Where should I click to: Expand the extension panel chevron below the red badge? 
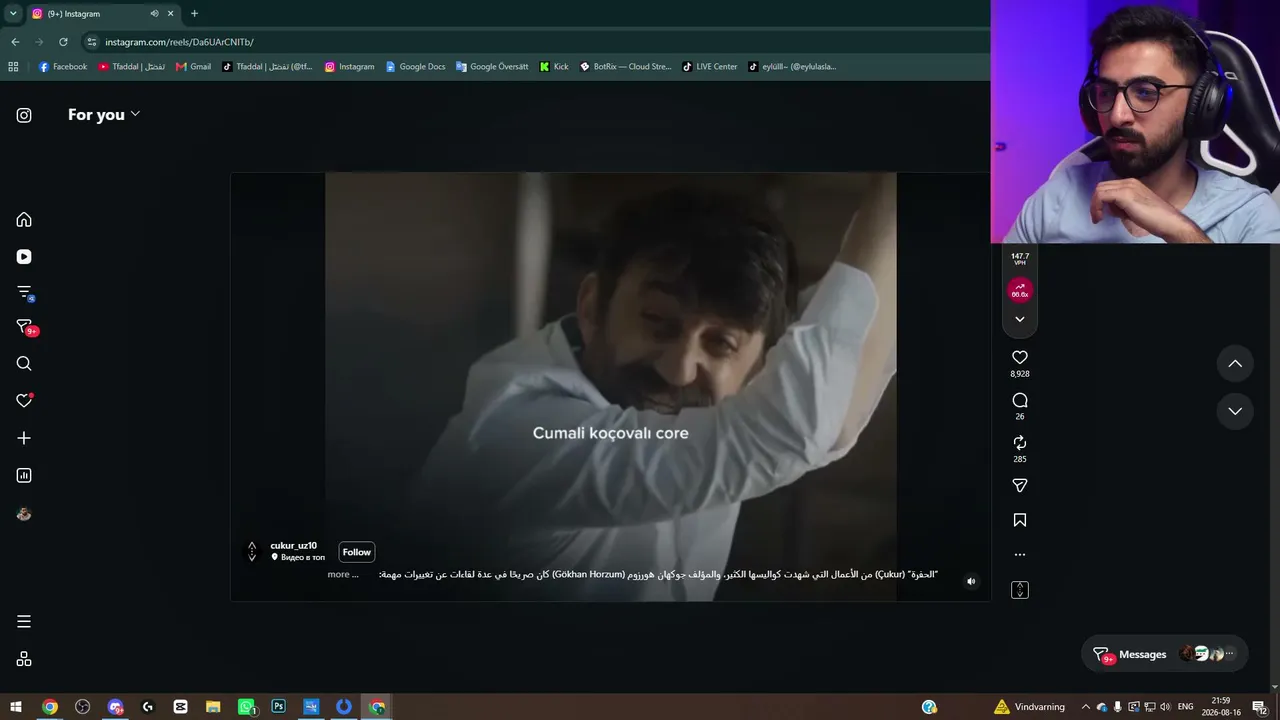pos(1020,319)
